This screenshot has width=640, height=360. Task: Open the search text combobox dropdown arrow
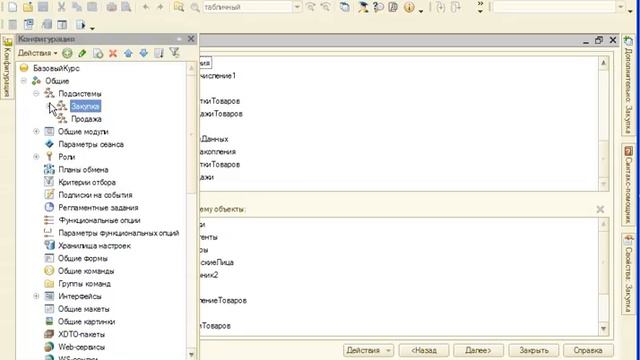tap(297, 7)
